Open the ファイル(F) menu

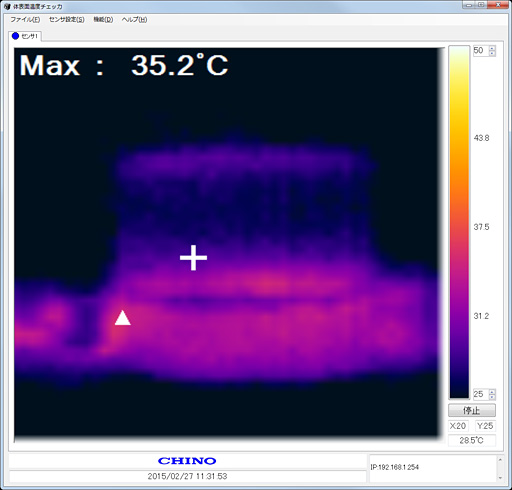(25, 19)
